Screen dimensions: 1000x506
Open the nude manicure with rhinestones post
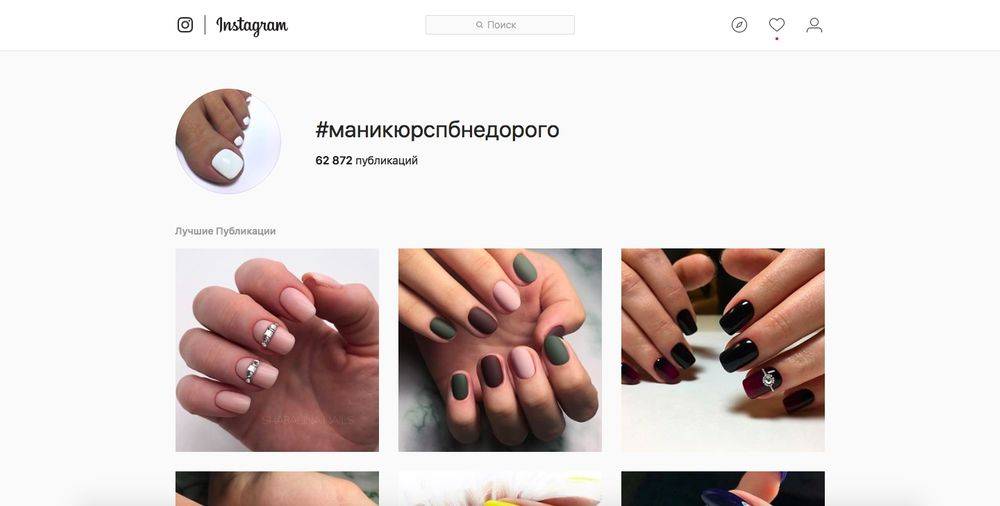pyautogui.click(x=277, y=350)
